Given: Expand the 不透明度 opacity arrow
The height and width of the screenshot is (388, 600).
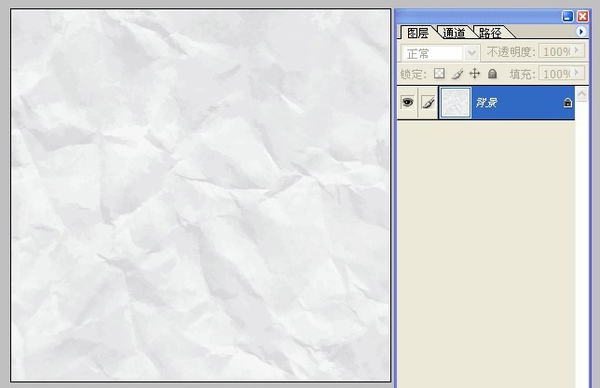Looking at the screenshot, I should (x=577, y=51).
